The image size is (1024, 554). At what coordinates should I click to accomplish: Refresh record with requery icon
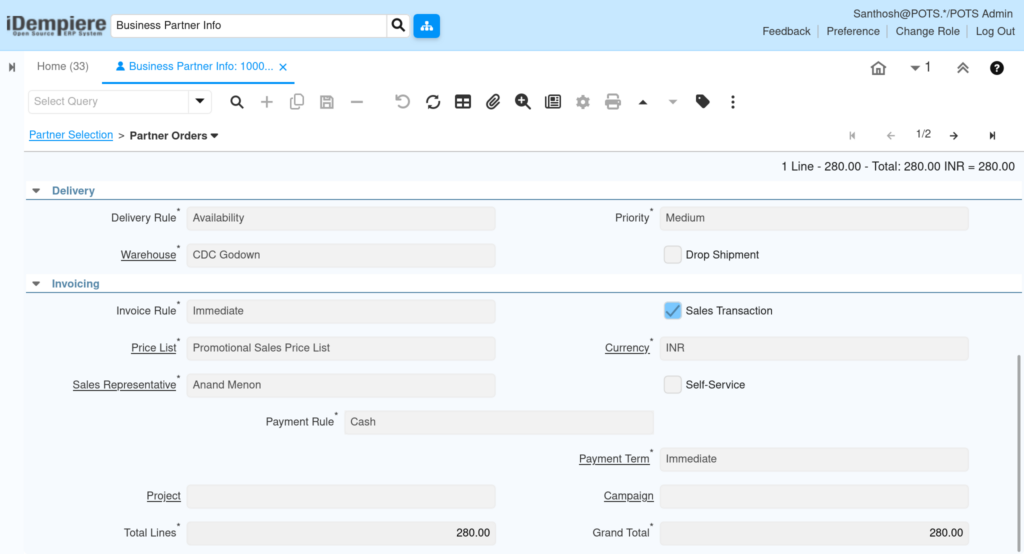[433, 102]
